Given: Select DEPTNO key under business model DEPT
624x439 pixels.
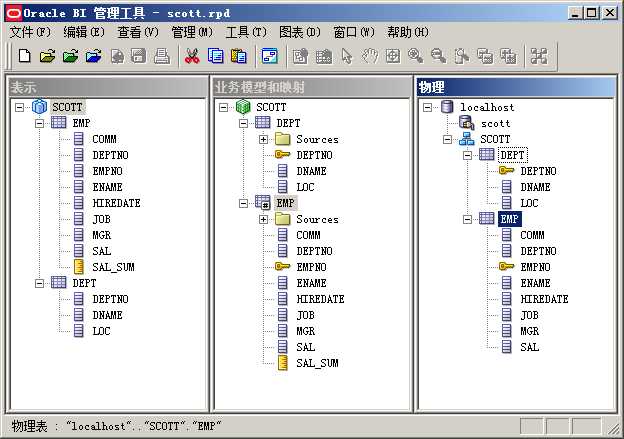Looking at the screenshot, I should click(x=314, y=155).
